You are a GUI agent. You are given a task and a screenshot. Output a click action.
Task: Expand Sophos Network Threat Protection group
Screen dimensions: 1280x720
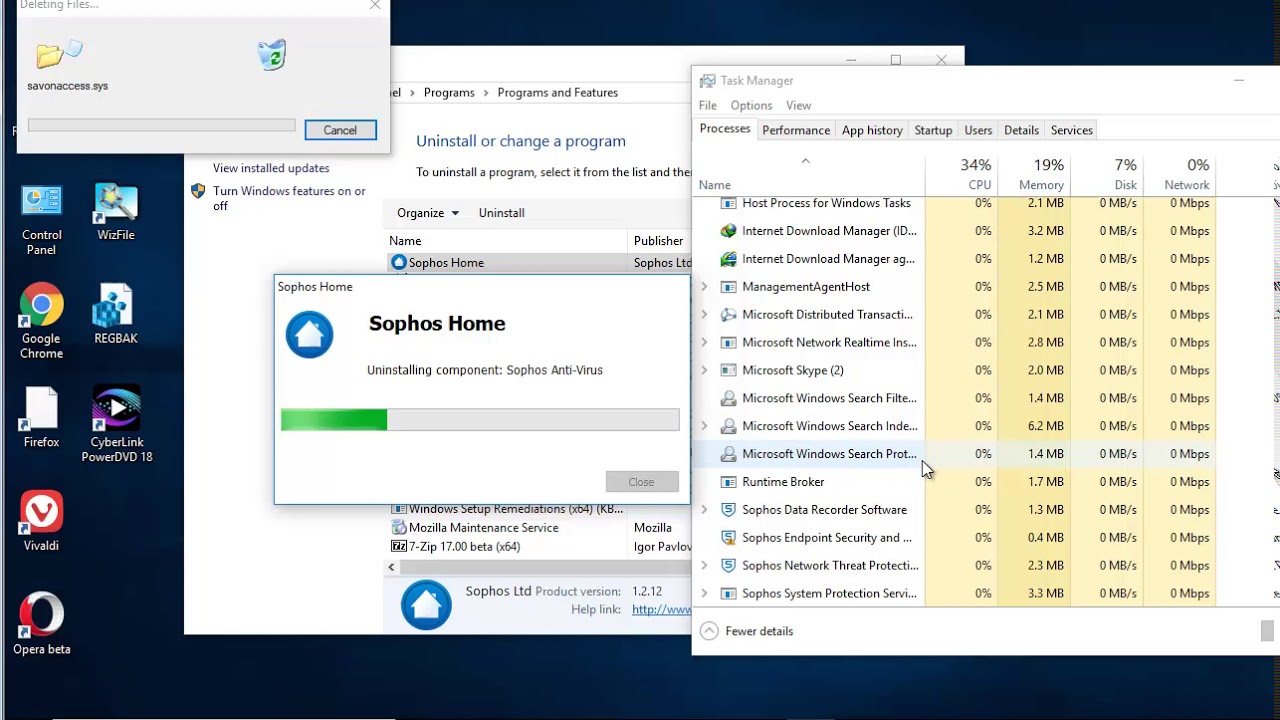click(704, 566)
